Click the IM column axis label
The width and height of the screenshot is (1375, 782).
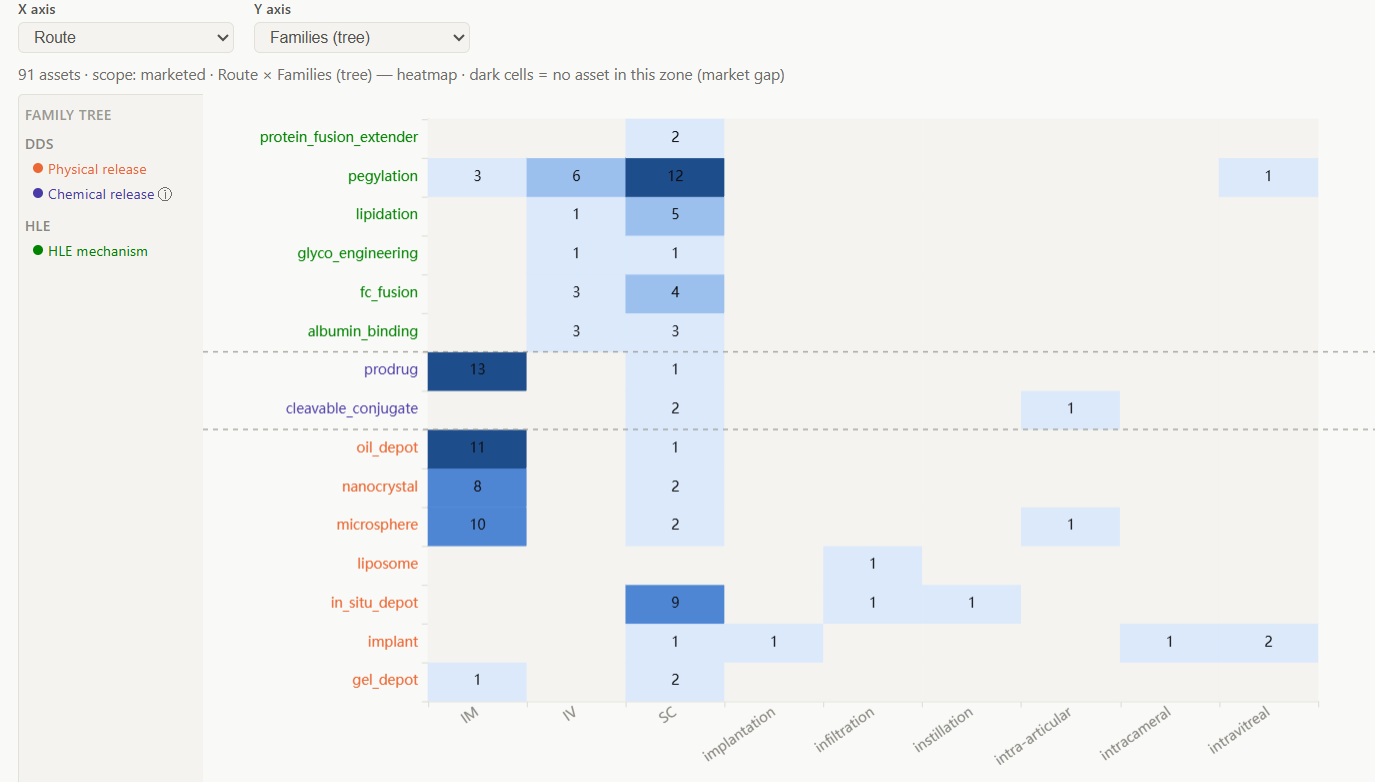click(x=471, y=717)
